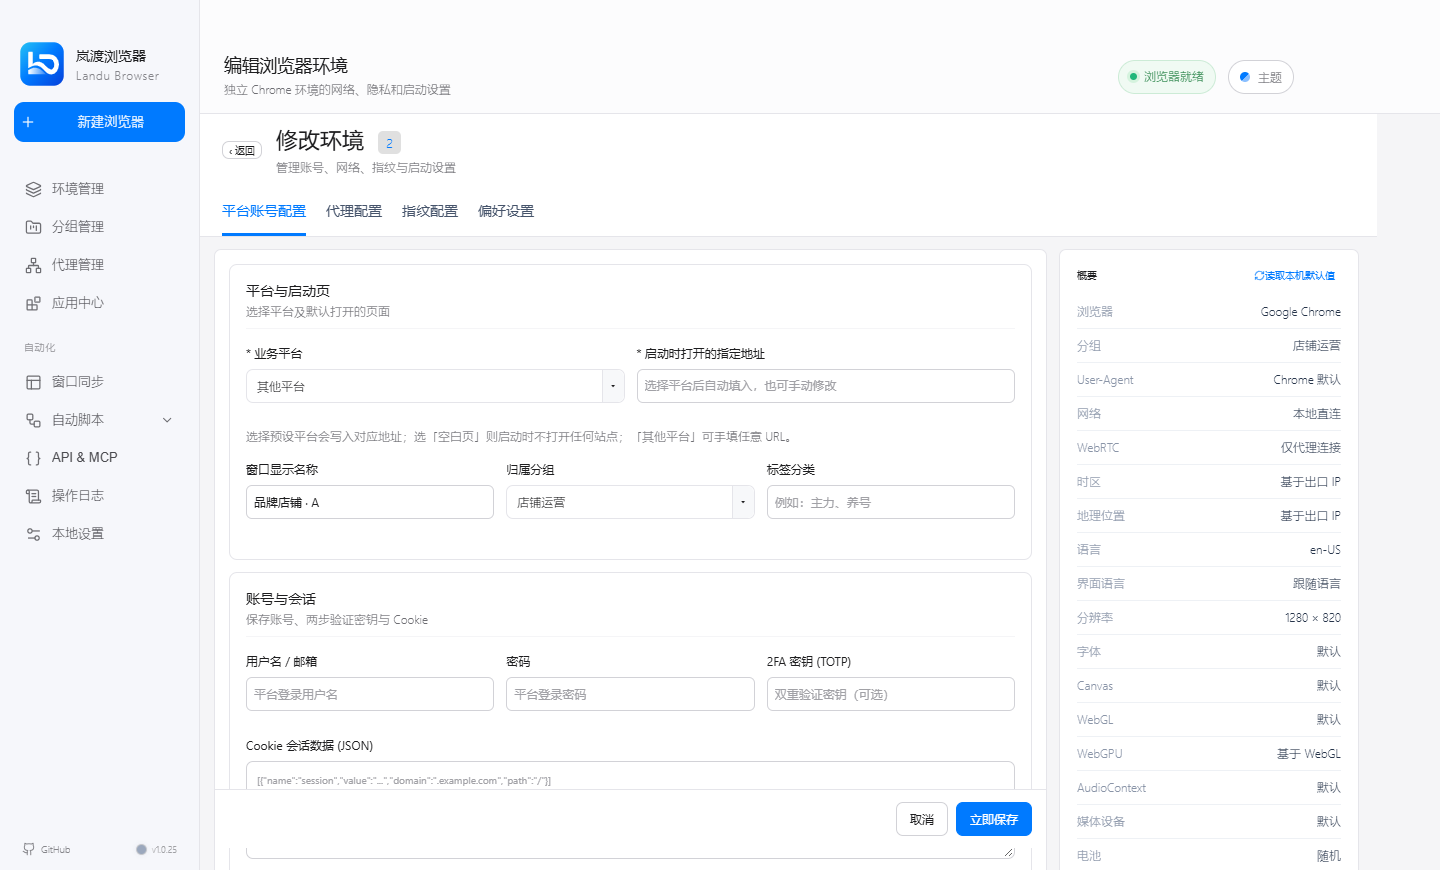The width and height of the screenshot is (1440, 870).
Task: Click the 标签分类 input field
Action: pos(890,502)
